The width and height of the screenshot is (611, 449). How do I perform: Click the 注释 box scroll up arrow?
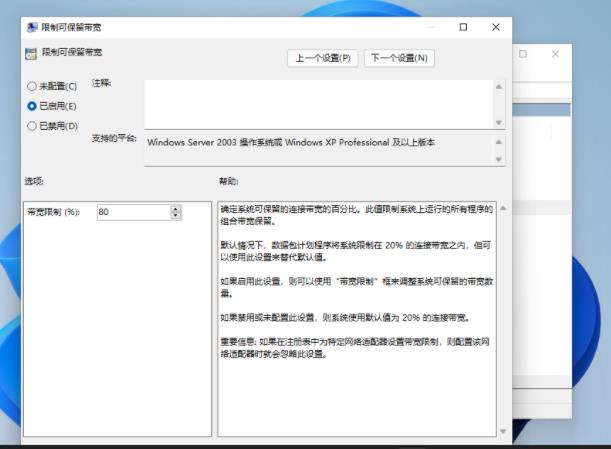click(500, 86)
